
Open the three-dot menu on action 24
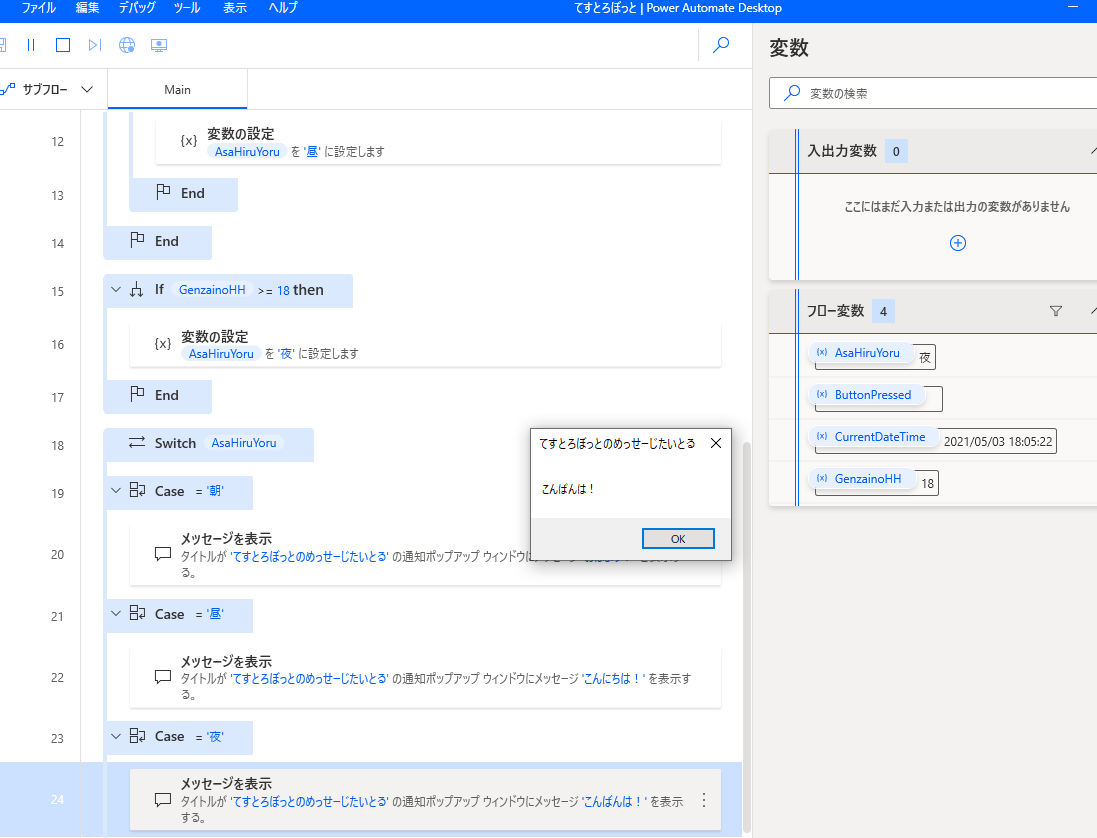[x=703, y=800]
